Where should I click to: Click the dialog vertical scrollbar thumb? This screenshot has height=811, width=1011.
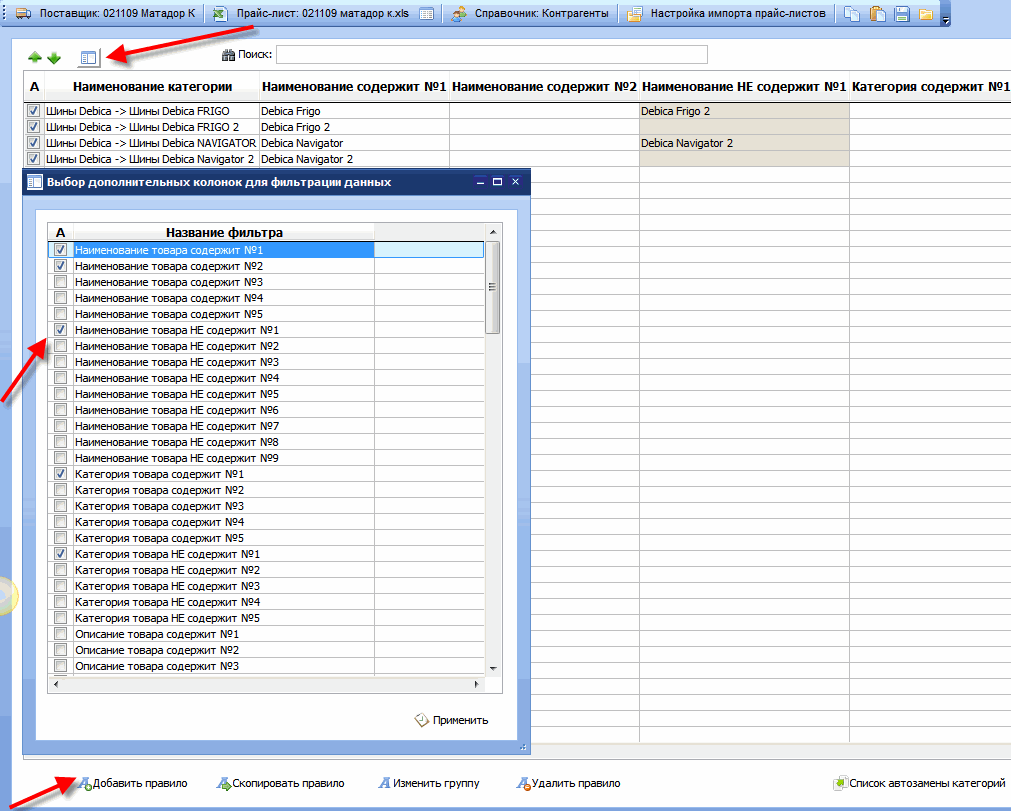coord(493,288)
